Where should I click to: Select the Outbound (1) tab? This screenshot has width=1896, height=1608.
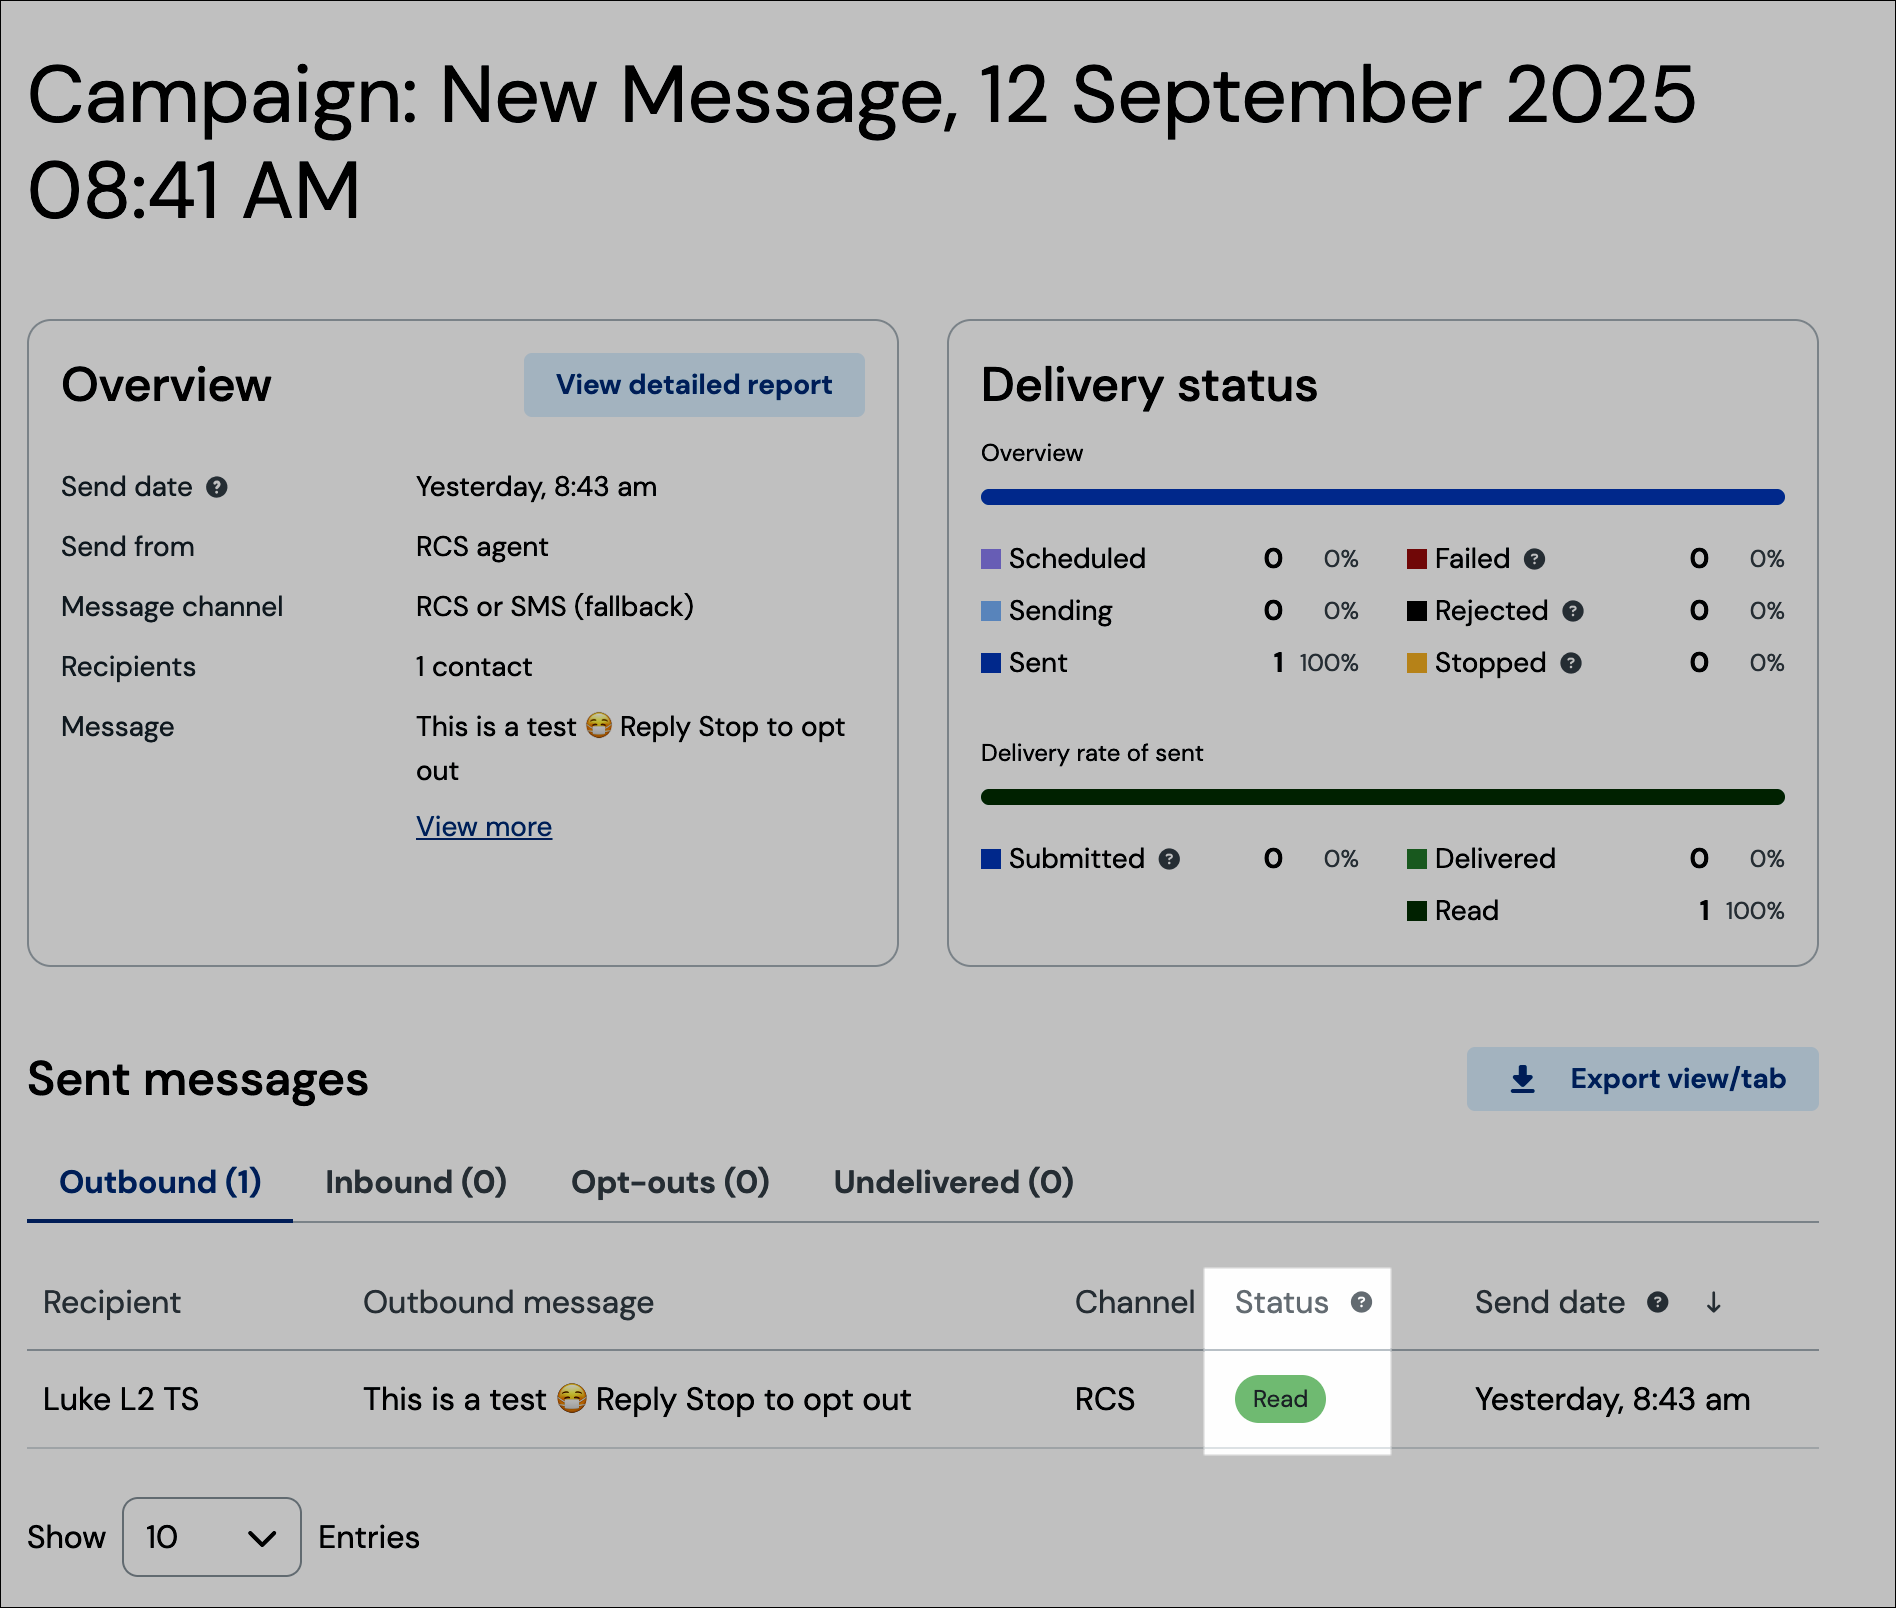pos(160,1182)
